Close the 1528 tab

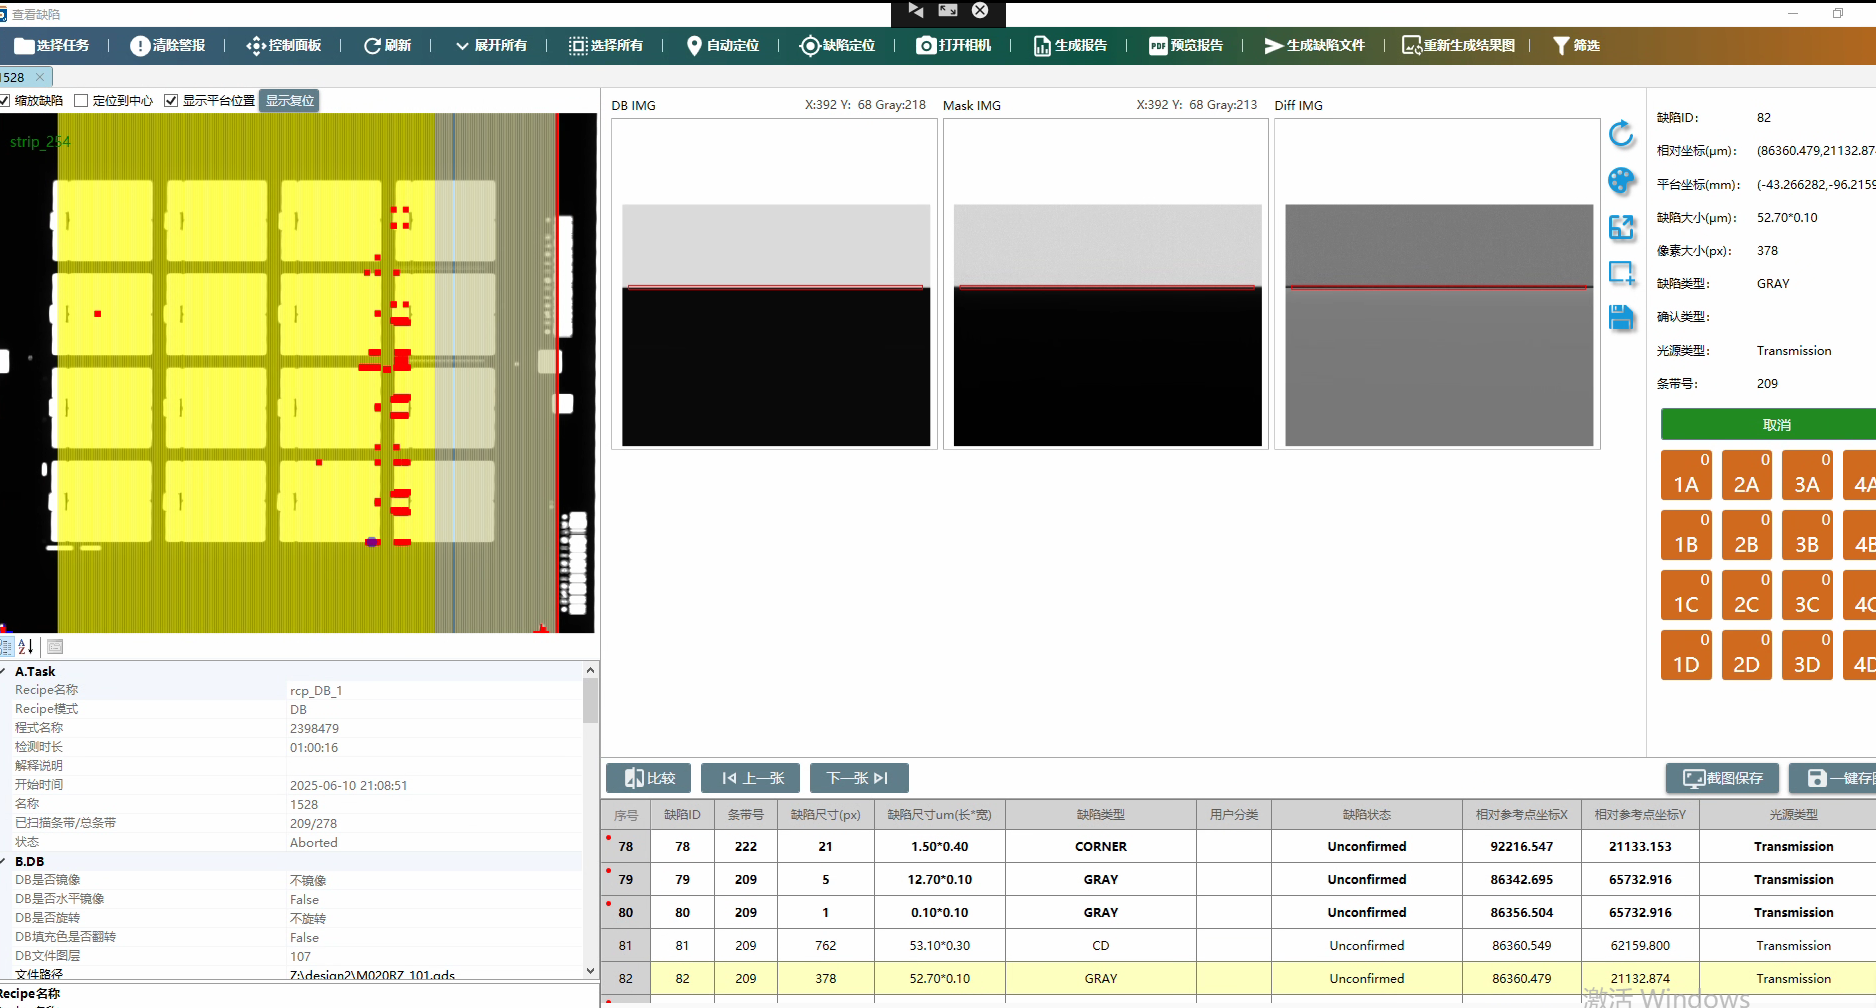[40, 77]
